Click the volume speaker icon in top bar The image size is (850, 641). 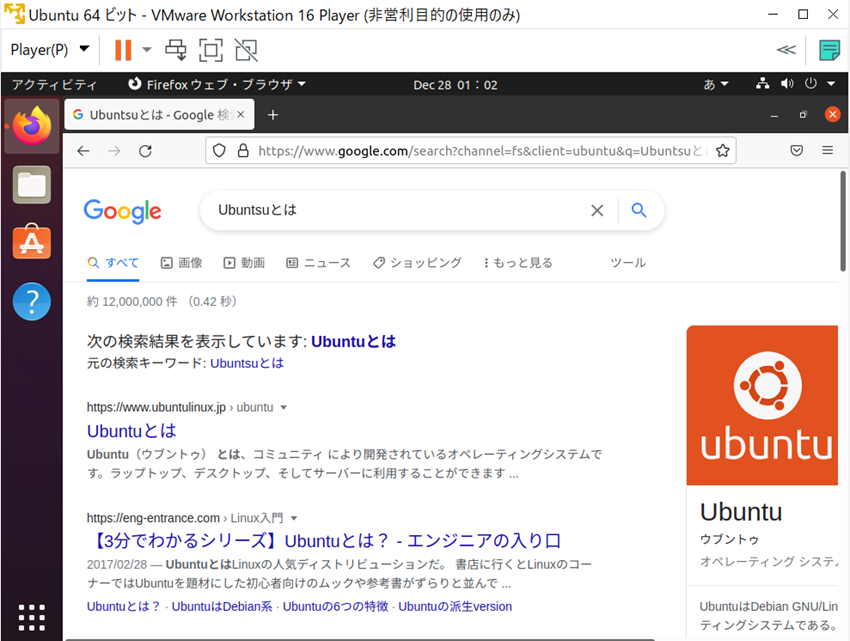point(787,84)
